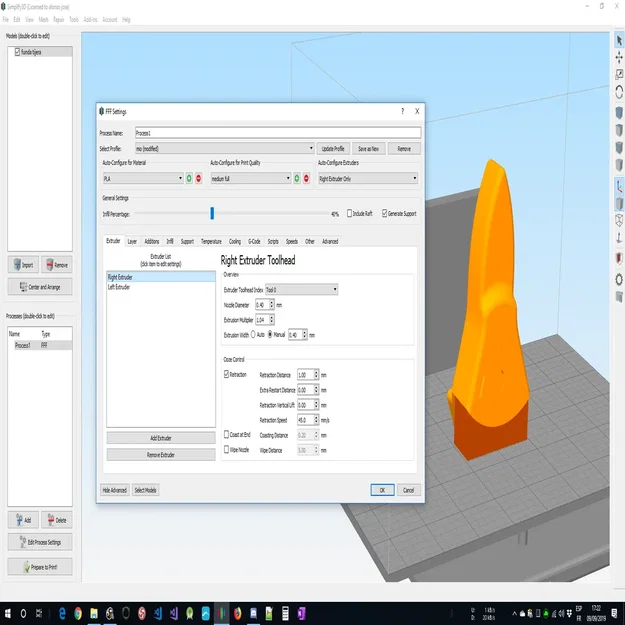Viewport: 625px width, 625px height.
Task: Open the Extruder Toolhead Index dropdown
Action: point(301,289)
